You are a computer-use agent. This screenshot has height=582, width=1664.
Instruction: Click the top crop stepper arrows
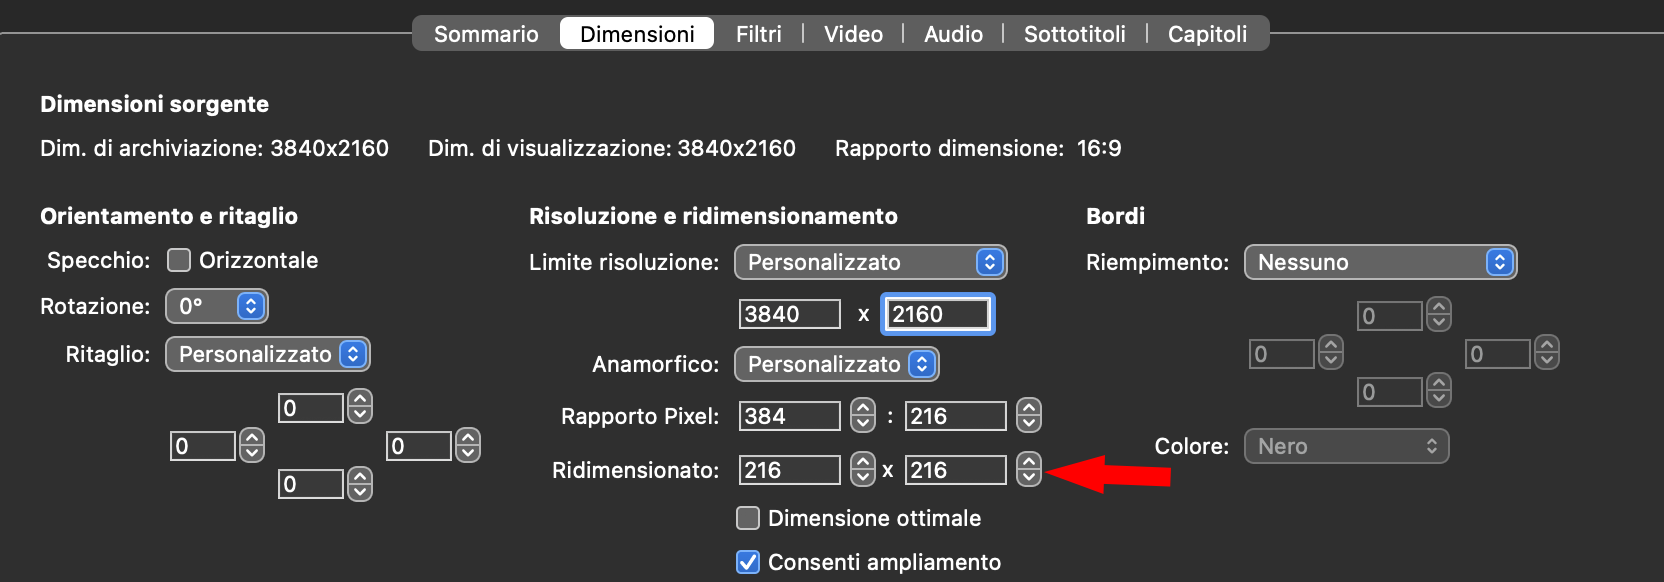[x=360, y=406]
